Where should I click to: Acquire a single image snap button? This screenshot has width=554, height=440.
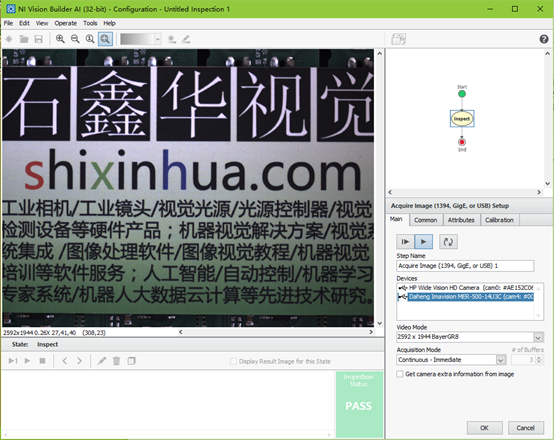coord(405,242)
